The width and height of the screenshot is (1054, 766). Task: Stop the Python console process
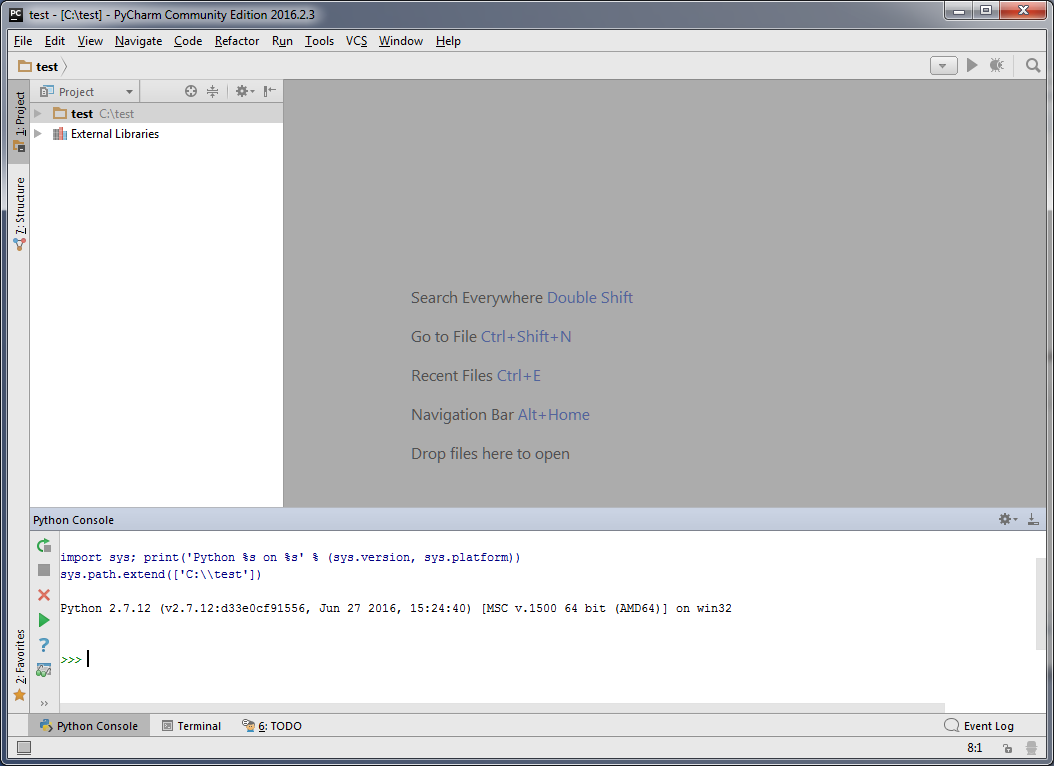(44, 570)
